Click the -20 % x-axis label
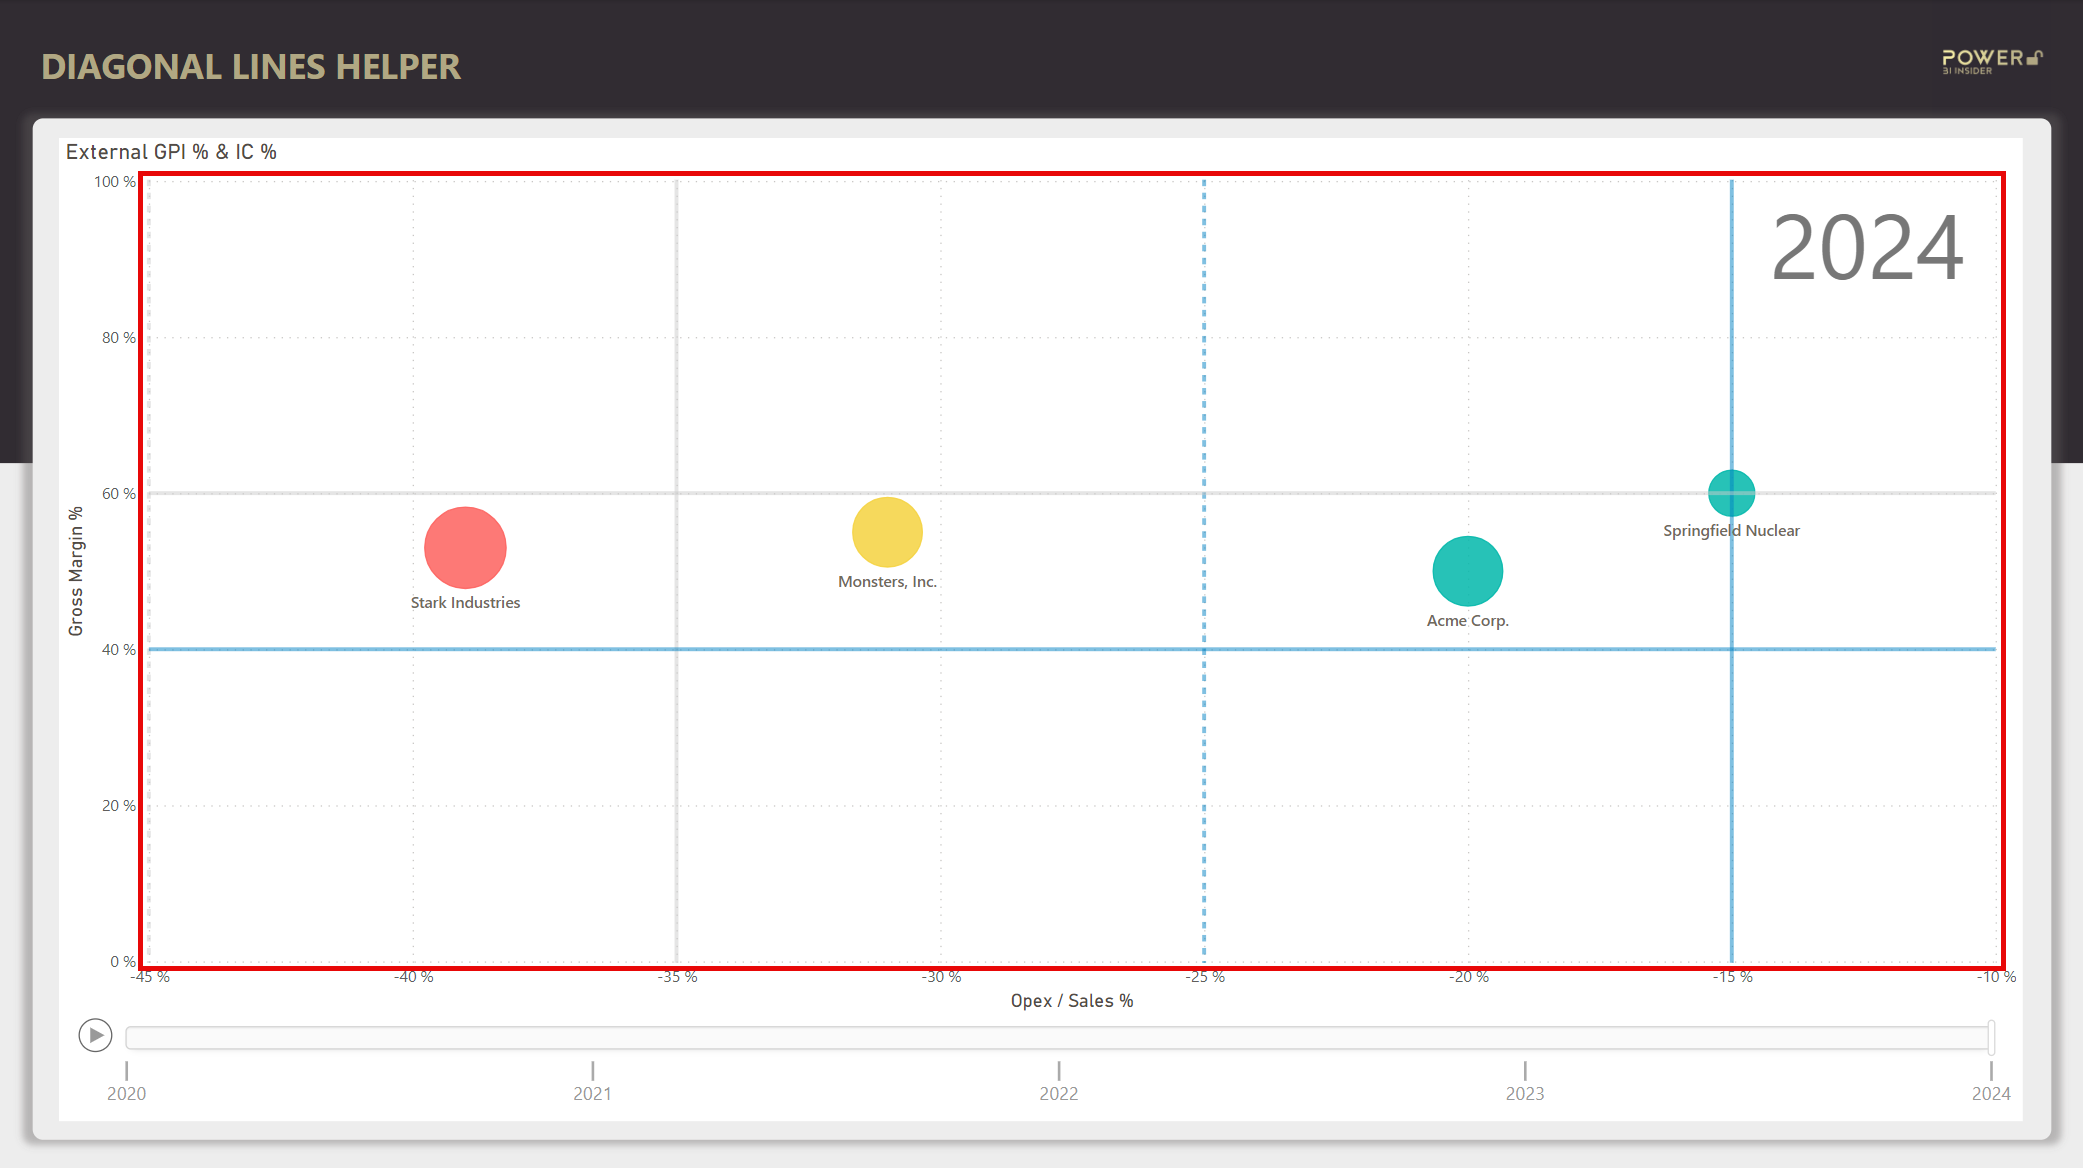 pos(1469,977)
